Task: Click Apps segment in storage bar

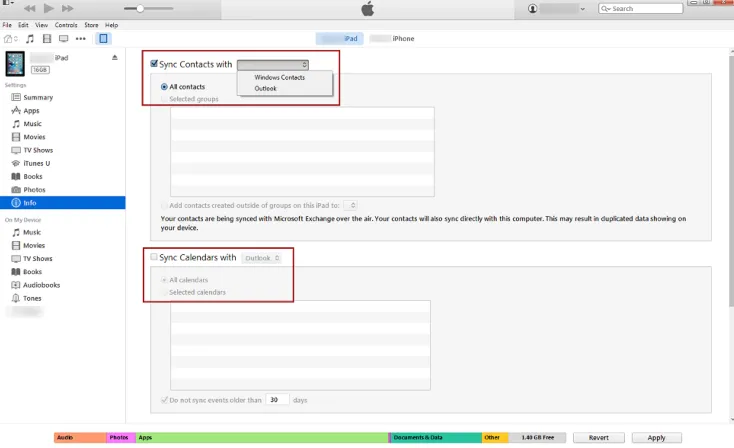Action: pyautogui.click(x=262, y=437)
